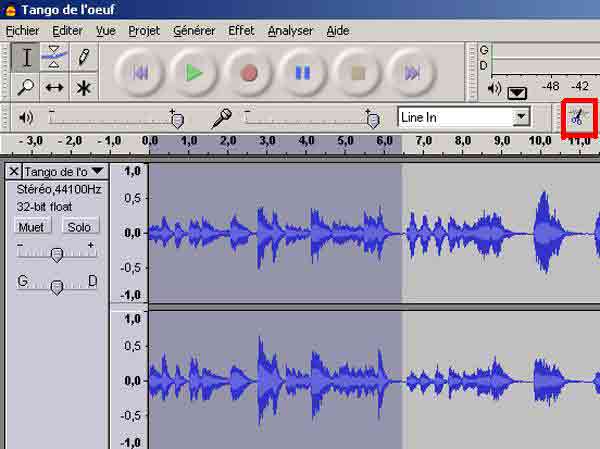Screen dimensions: 600x449
Task: Click the upper channel vertical scale ruler
Action: 129,233
